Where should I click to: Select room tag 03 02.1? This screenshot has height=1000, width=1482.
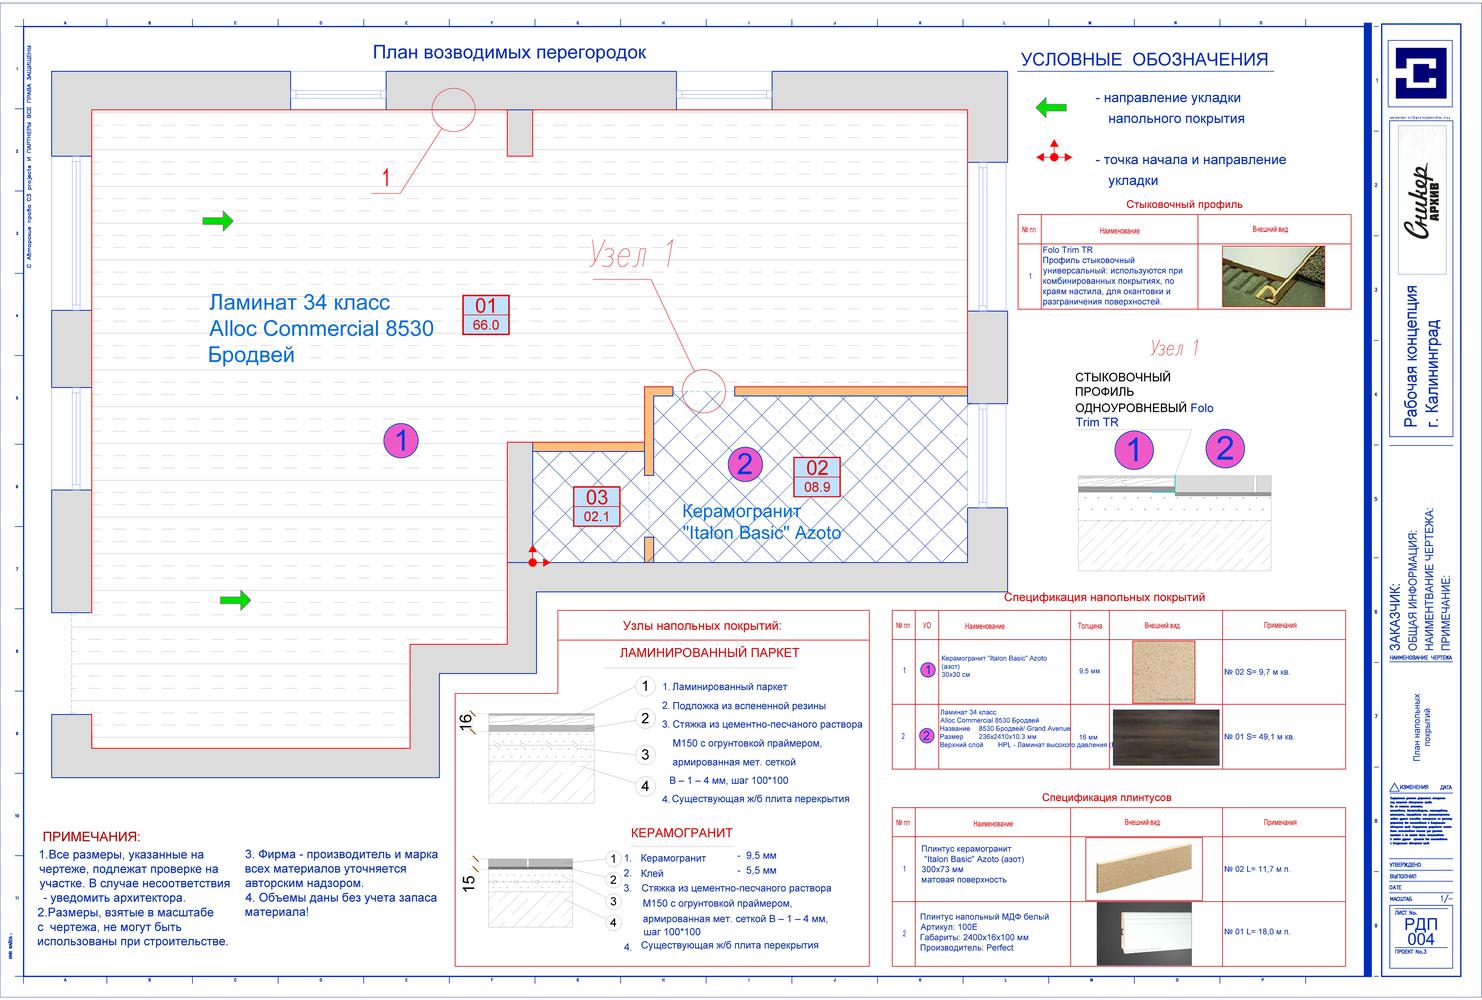pos(597,506)
